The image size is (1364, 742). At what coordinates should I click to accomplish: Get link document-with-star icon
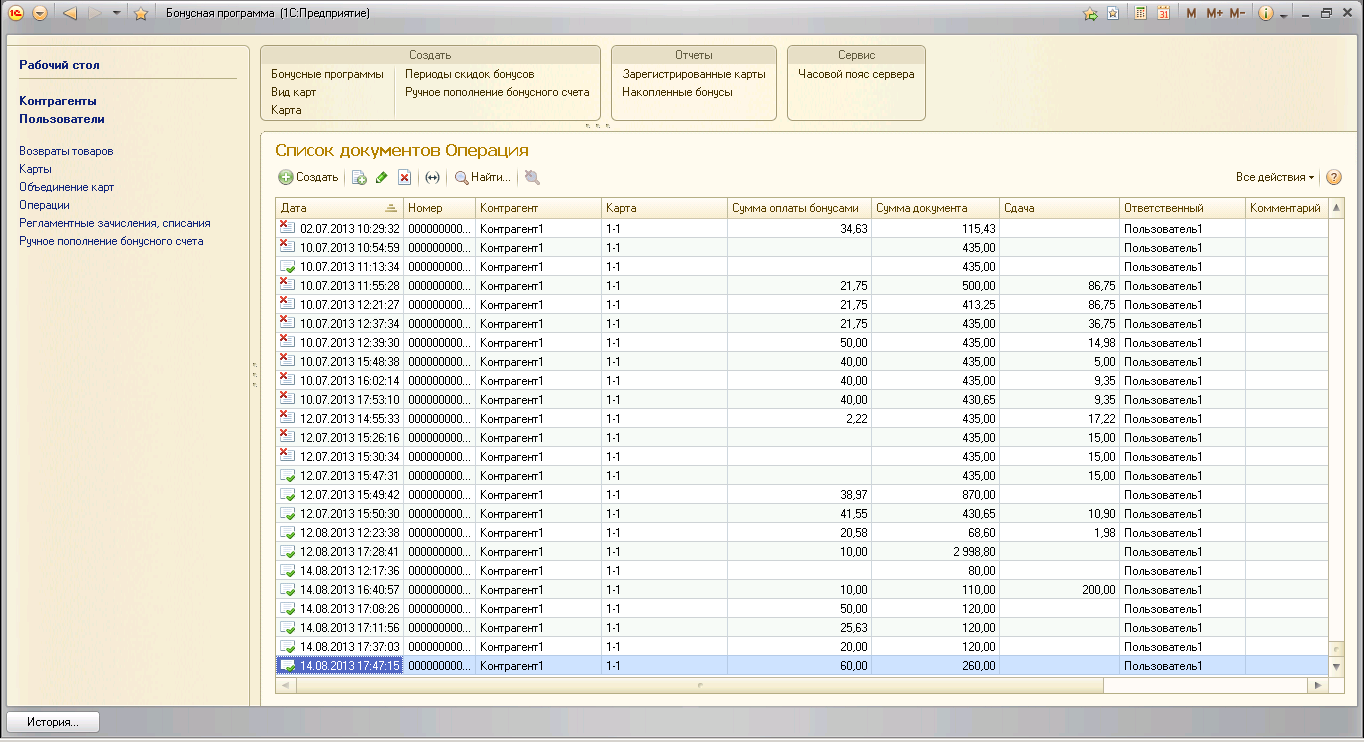point(1112,13)
